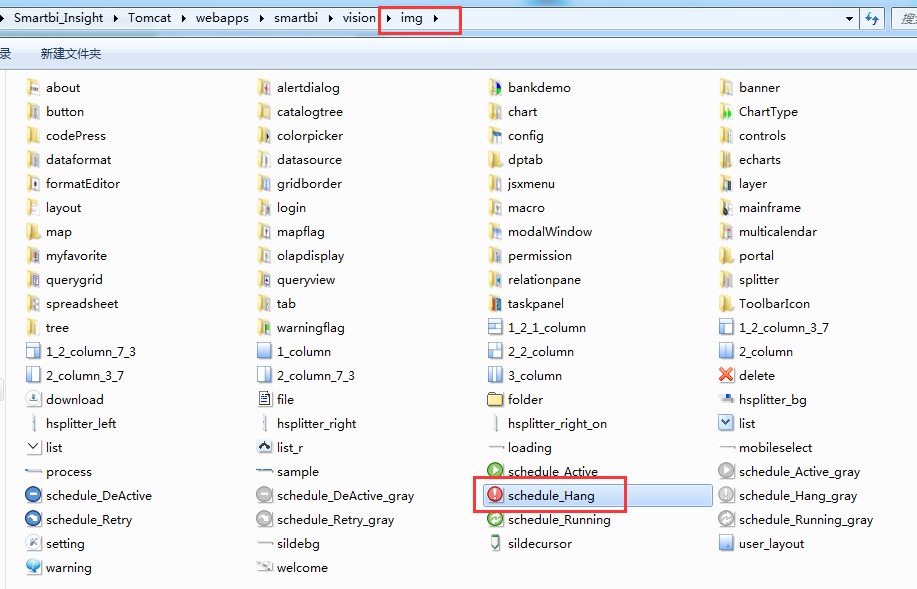This screenshot has height=589, width=917.
Task: Select the sildecursor icon
Action: tap(495, 543)
